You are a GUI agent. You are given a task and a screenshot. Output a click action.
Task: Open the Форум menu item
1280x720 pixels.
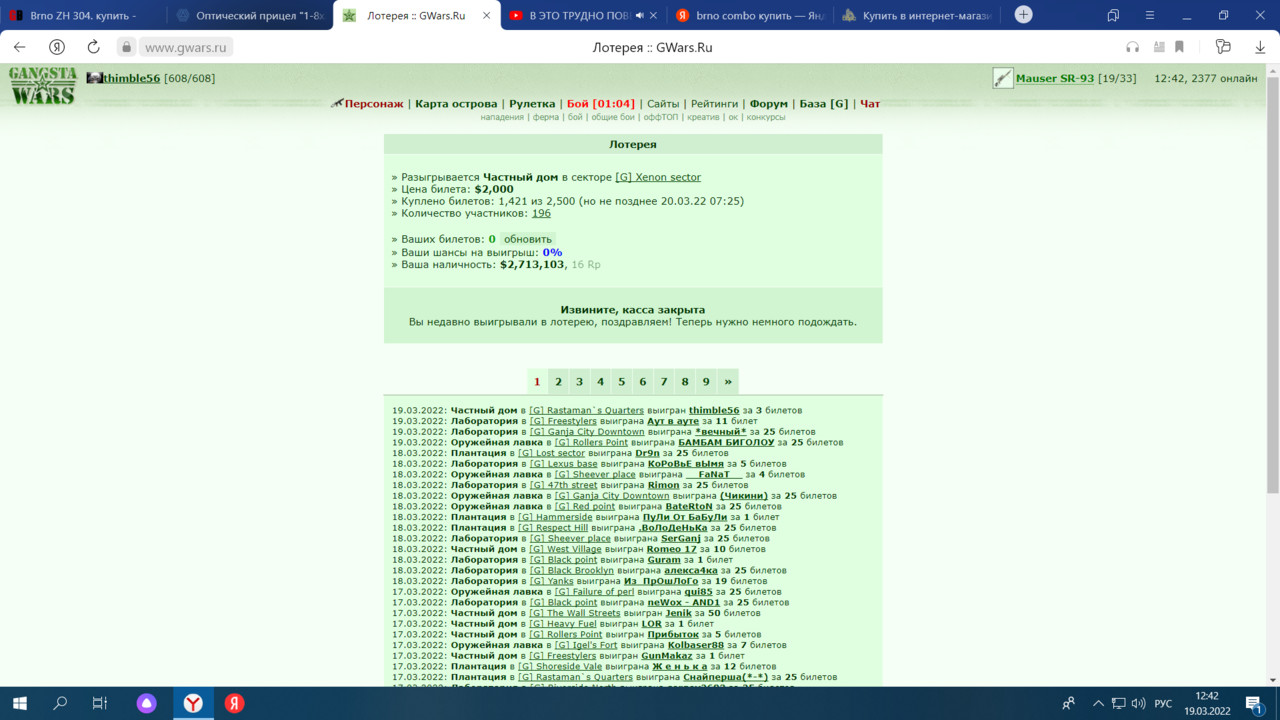(x=769, y=104)
